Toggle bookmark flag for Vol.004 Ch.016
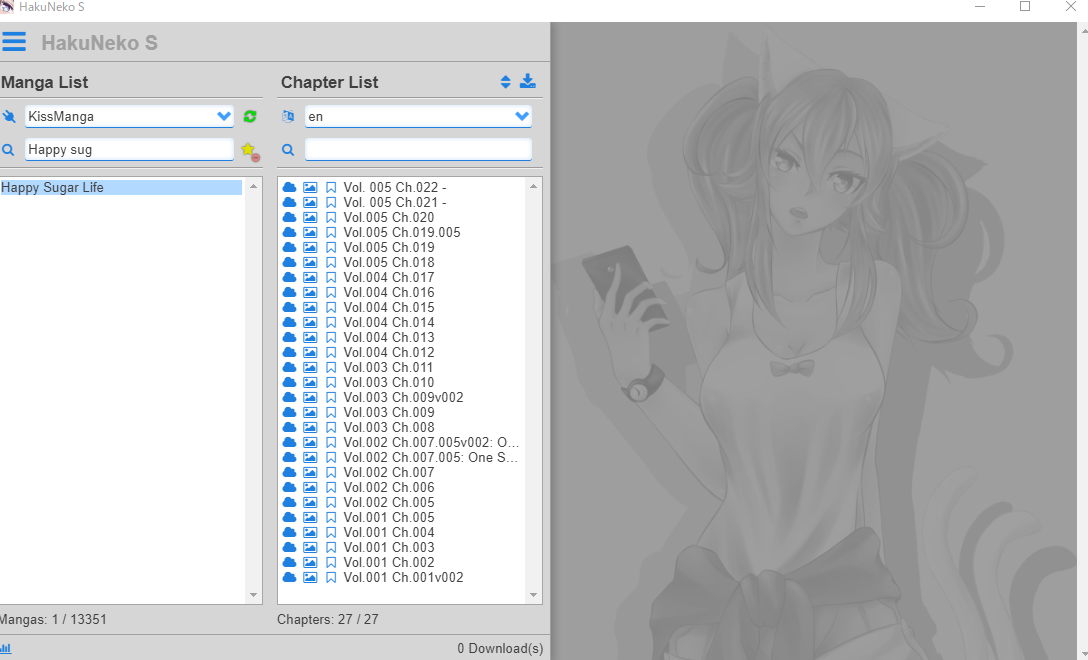 click(331, 293)
